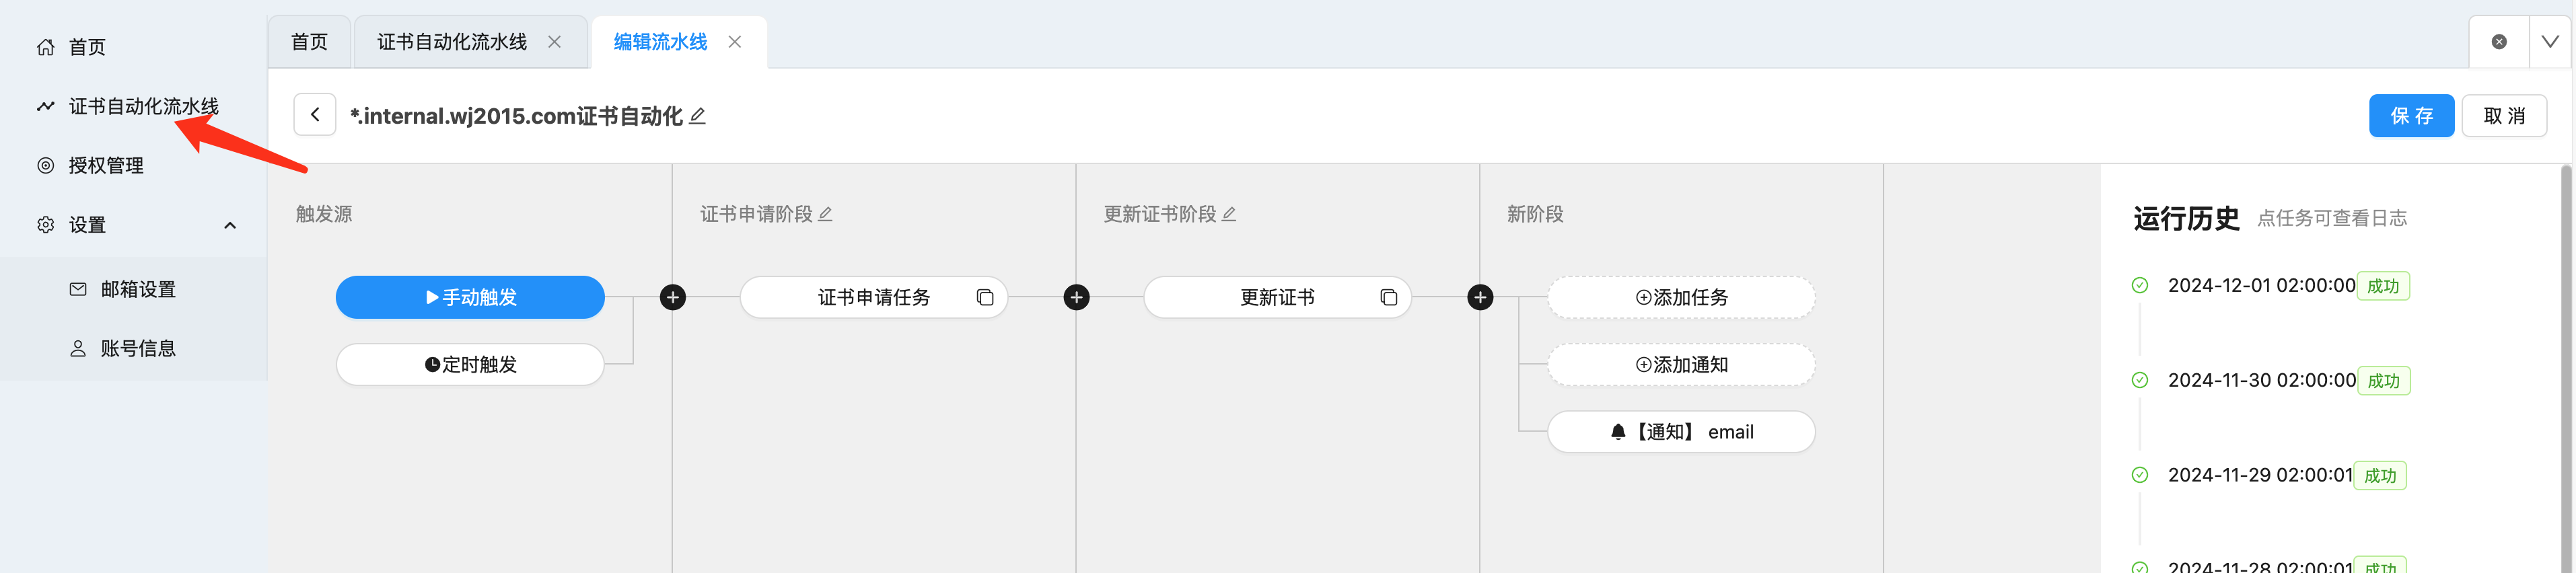Click the 取消 button
Image resolution: width=2576 pixels, height=573 pixels.
[x=2504, y=116]
